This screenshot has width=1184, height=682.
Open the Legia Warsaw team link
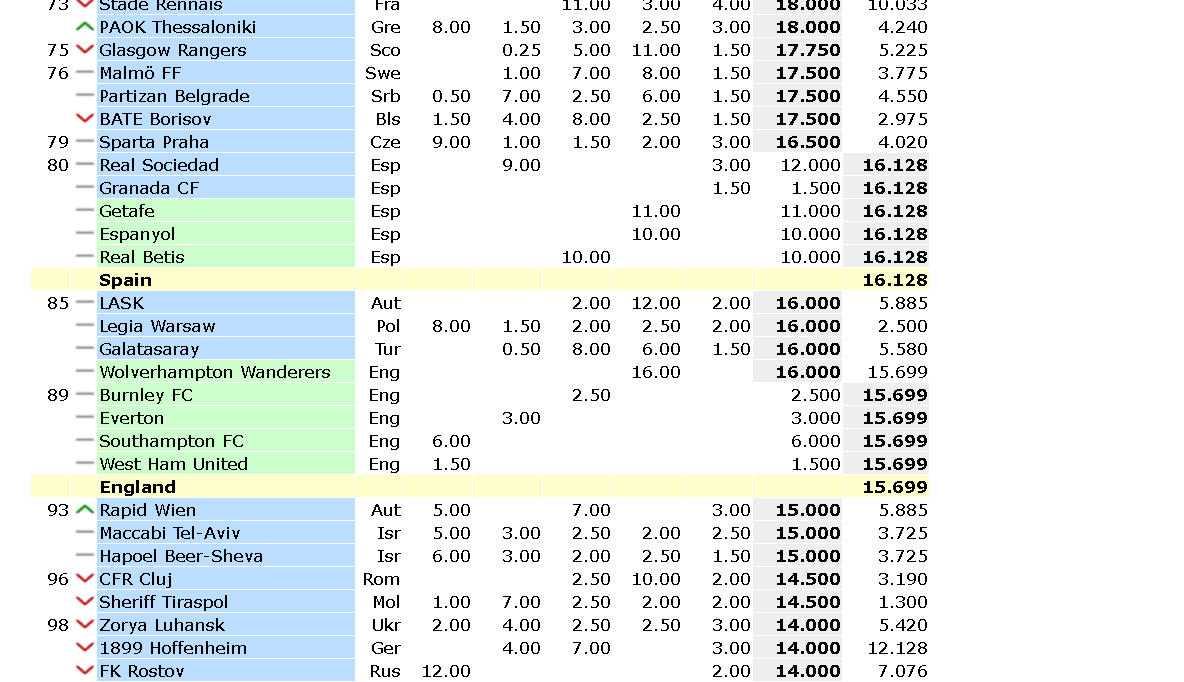(x=157, y=326)
